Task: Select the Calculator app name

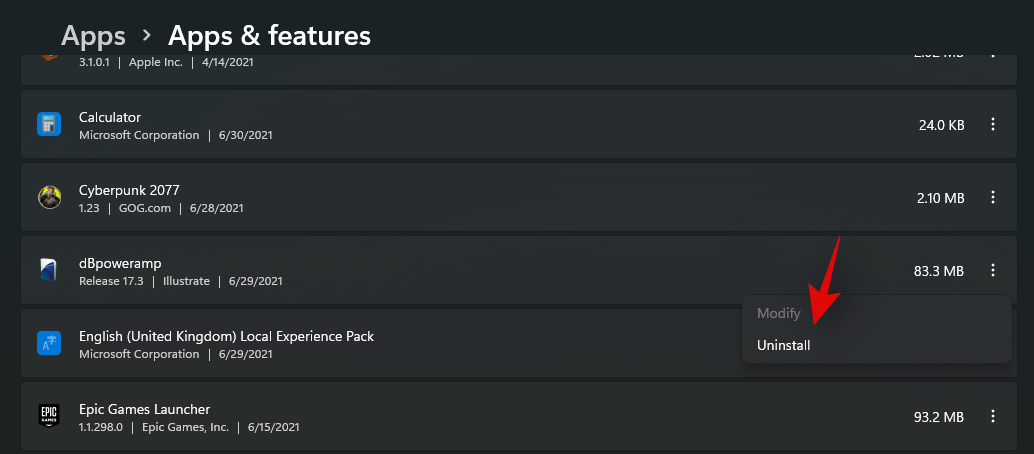Action: (x=110, y=117)
